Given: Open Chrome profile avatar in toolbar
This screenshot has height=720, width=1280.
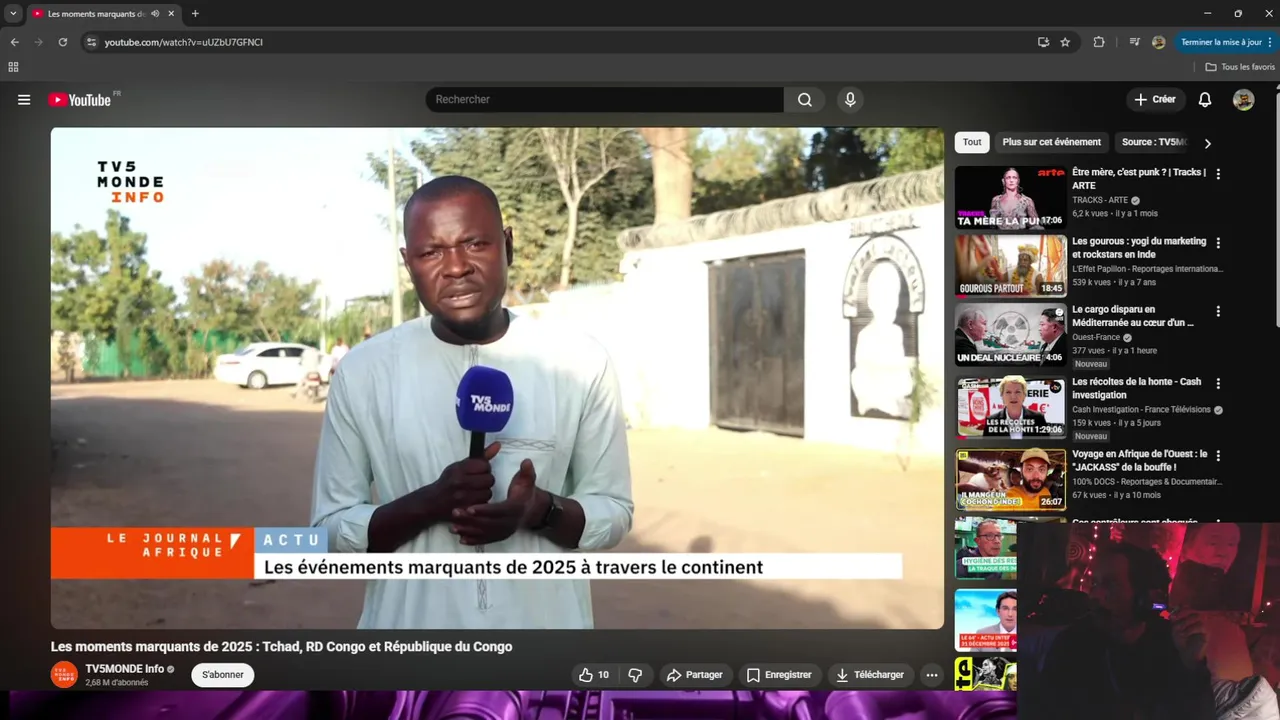Looking at the screenshot, I should (1158, 42).
